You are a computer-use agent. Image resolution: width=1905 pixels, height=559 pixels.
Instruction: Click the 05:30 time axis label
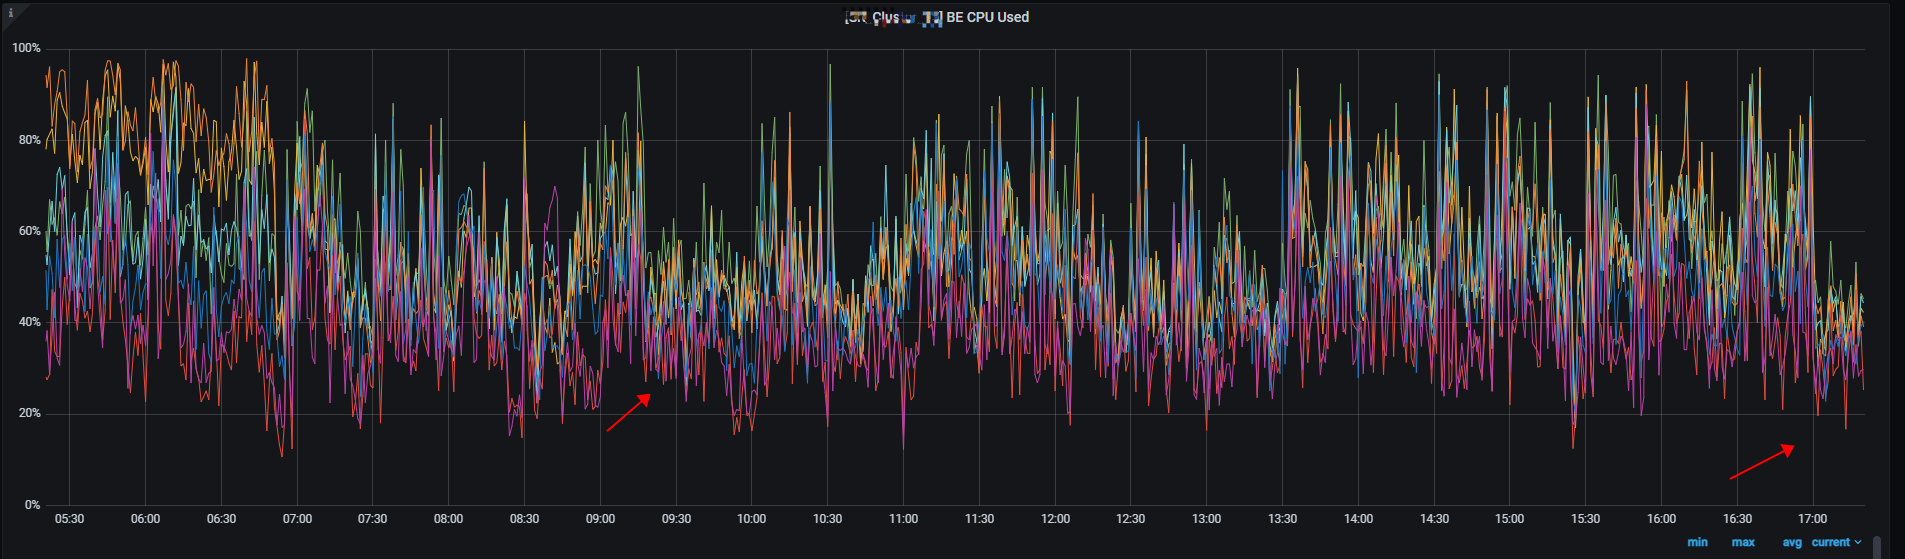click(x=69, y=519)
